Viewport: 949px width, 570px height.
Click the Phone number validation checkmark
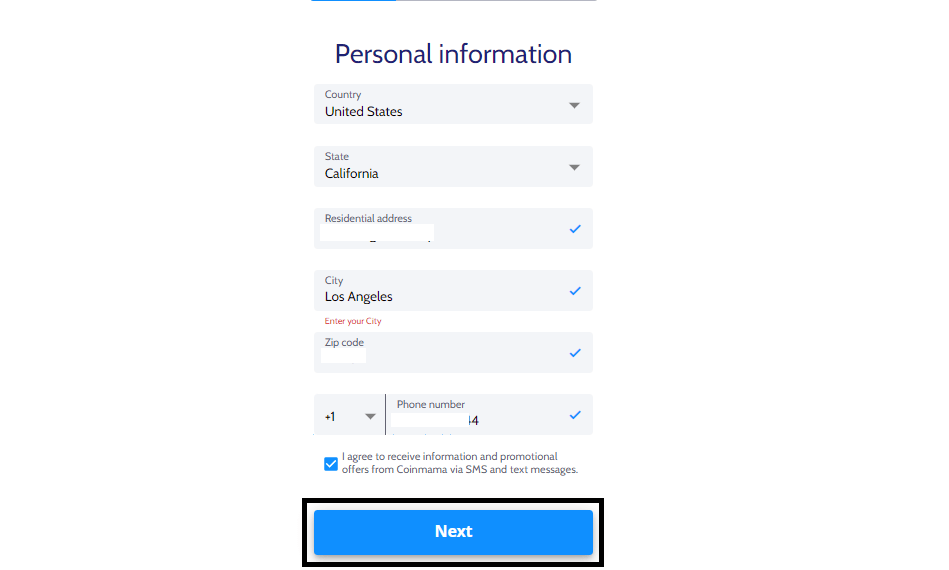(x=575, y=415)
